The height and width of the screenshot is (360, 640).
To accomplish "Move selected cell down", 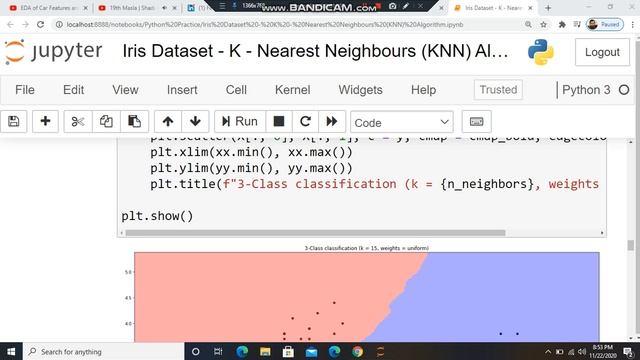I will pos(195,122).
